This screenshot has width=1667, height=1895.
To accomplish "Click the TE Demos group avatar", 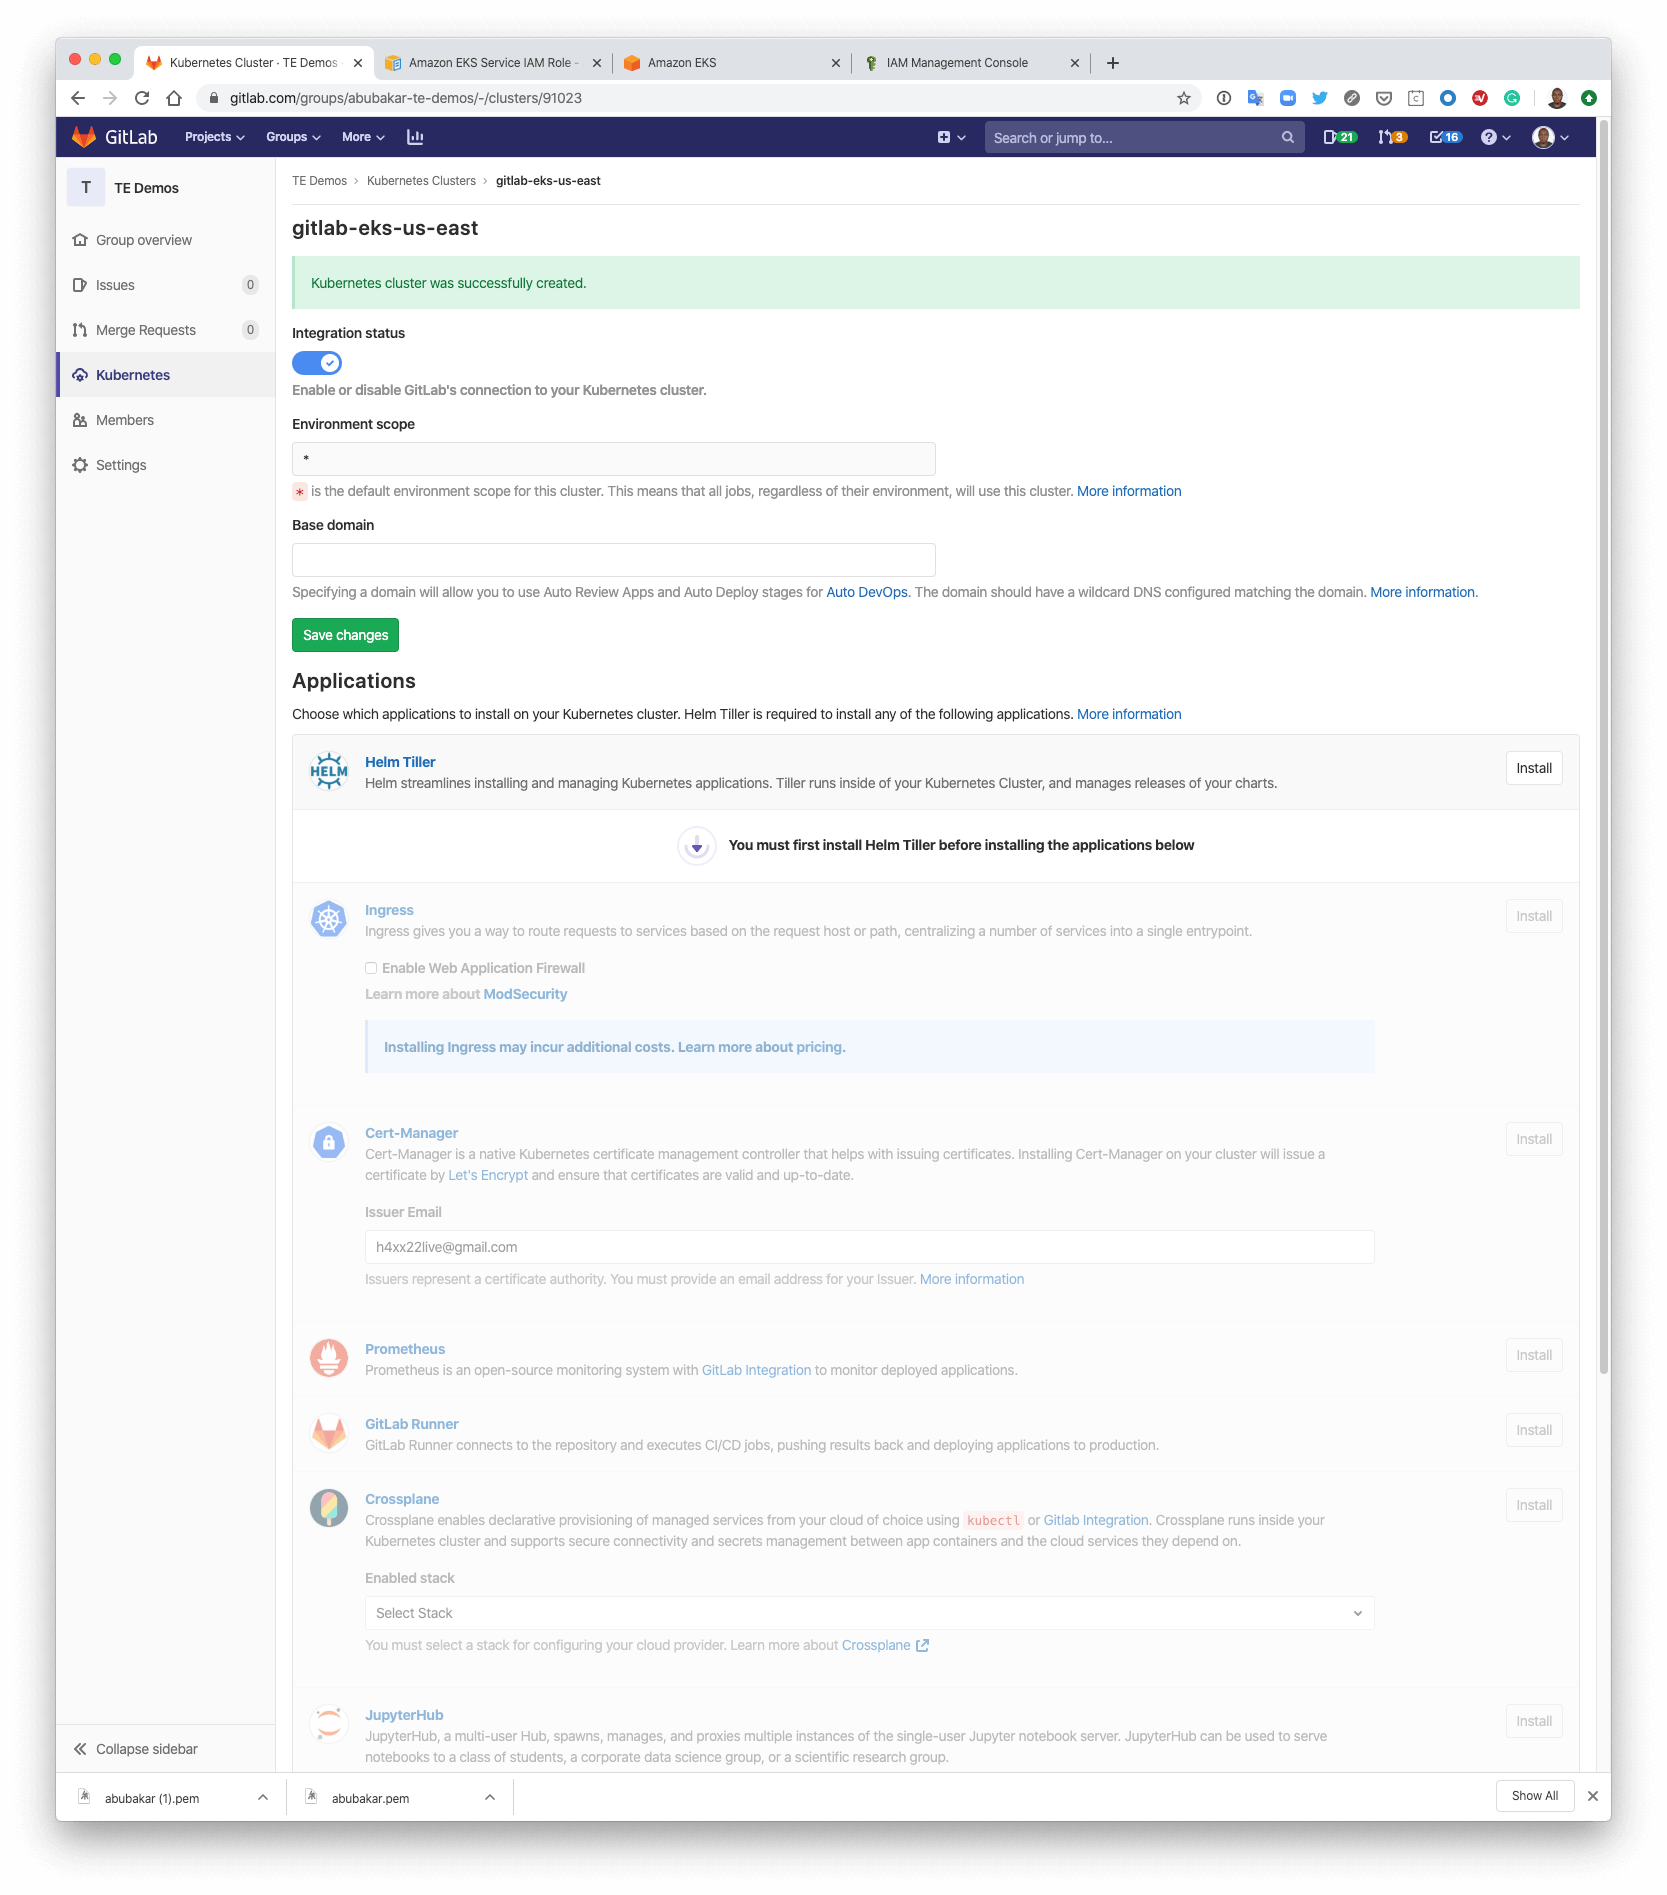I will [86, 187].
